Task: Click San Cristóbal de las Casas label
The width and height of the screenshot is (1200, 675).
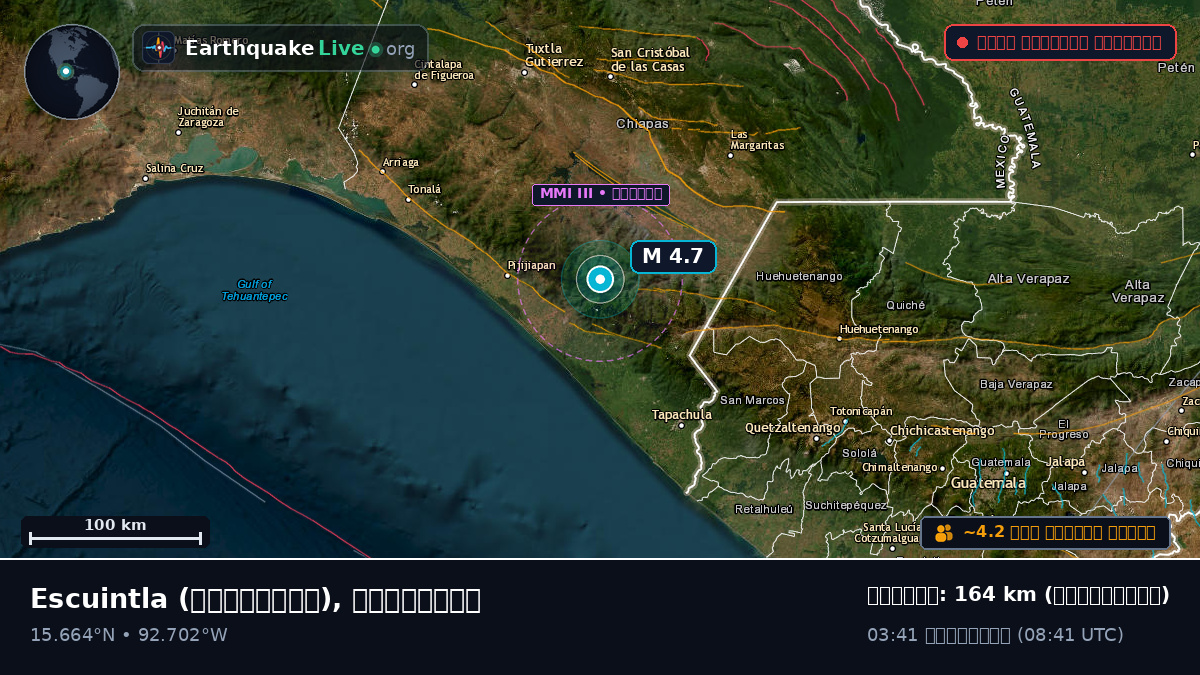Action: (650, 59)
